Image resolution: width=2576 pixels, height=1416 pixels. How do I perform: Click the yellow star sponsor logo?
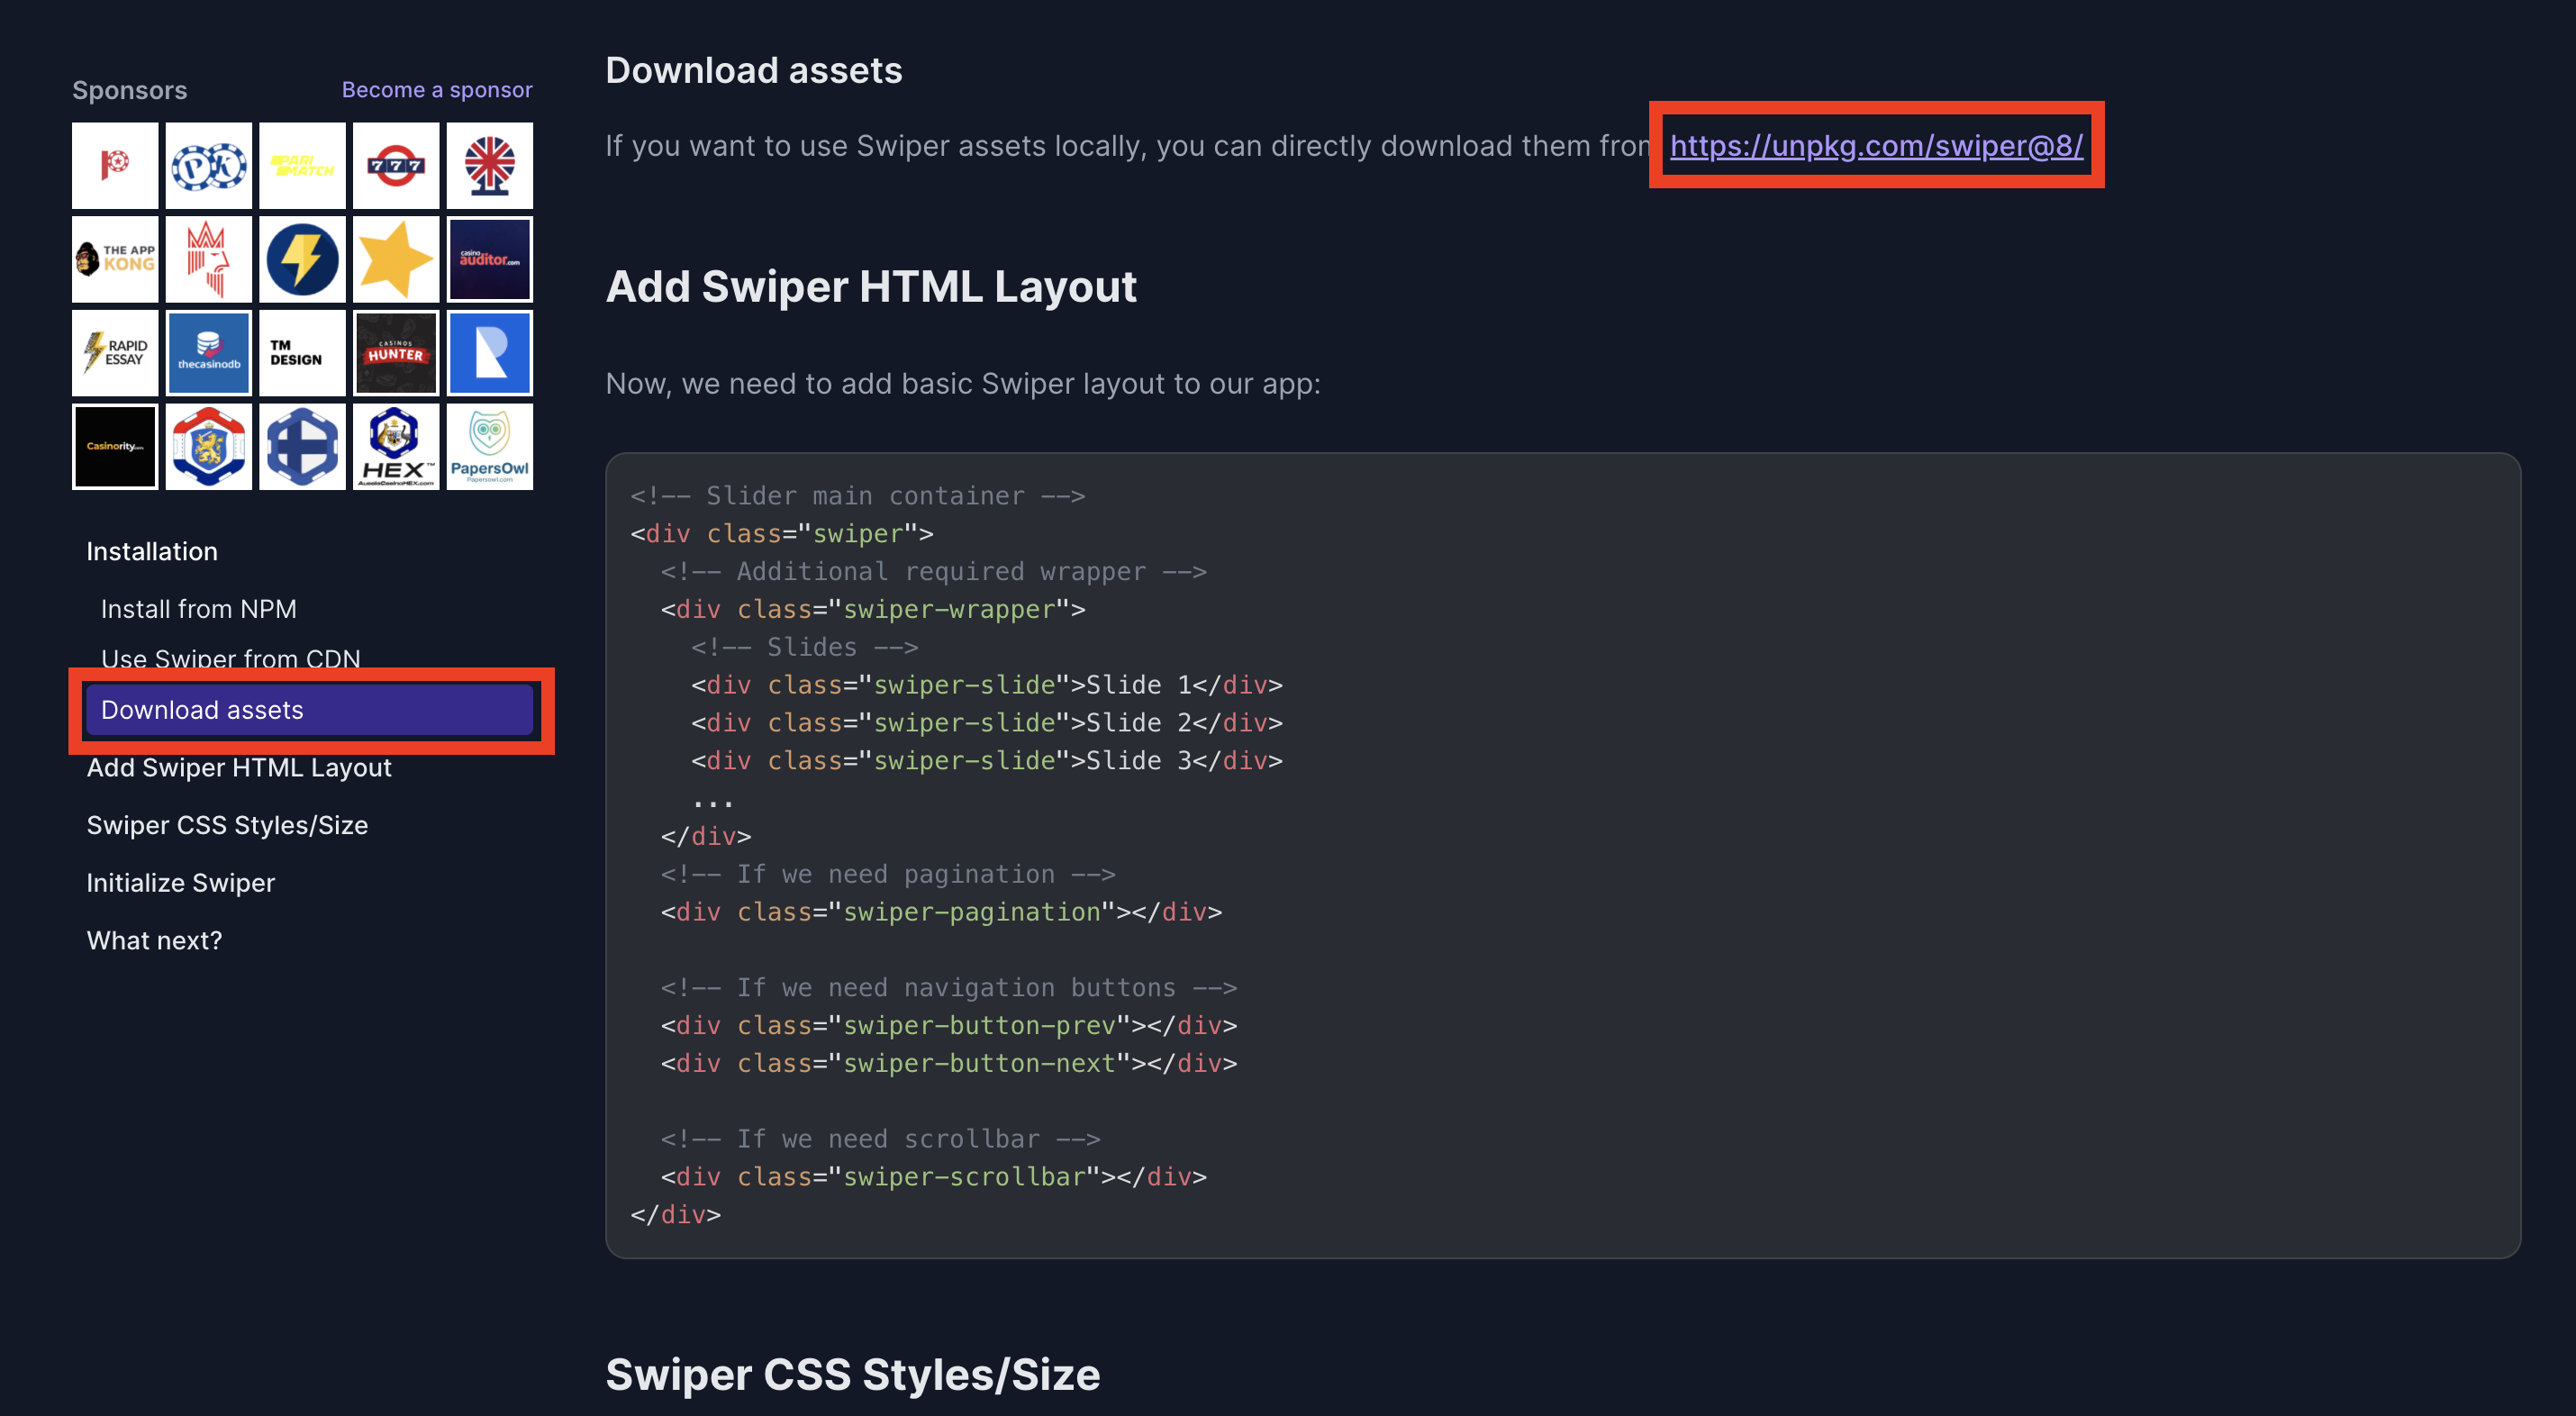(x=396, y=259)
